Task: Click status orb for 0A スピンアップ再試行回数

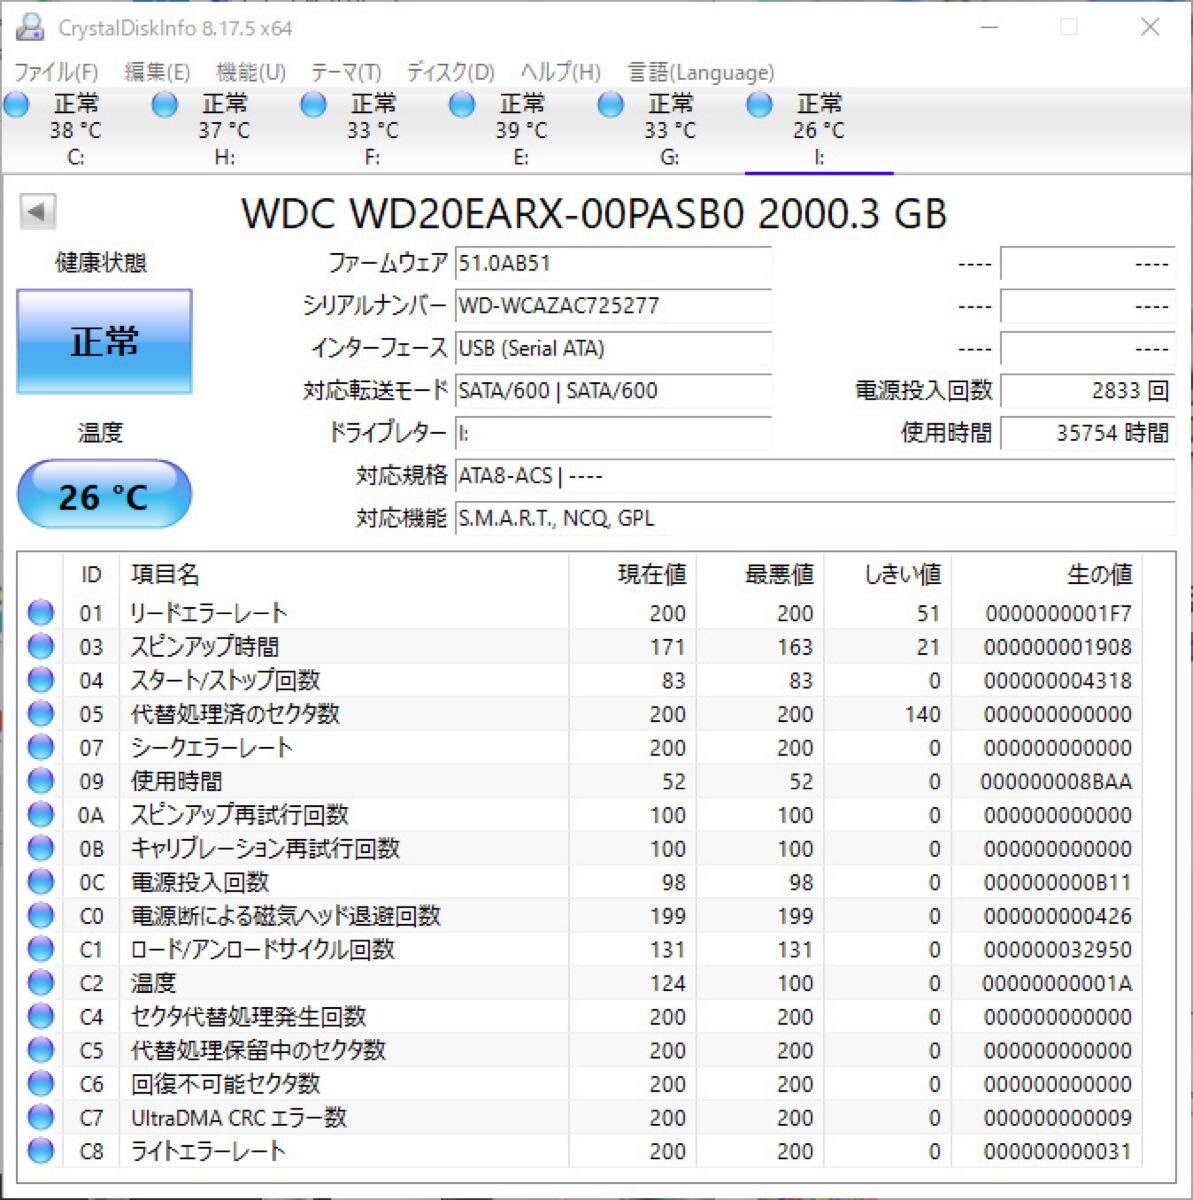Action: [41, 815]
